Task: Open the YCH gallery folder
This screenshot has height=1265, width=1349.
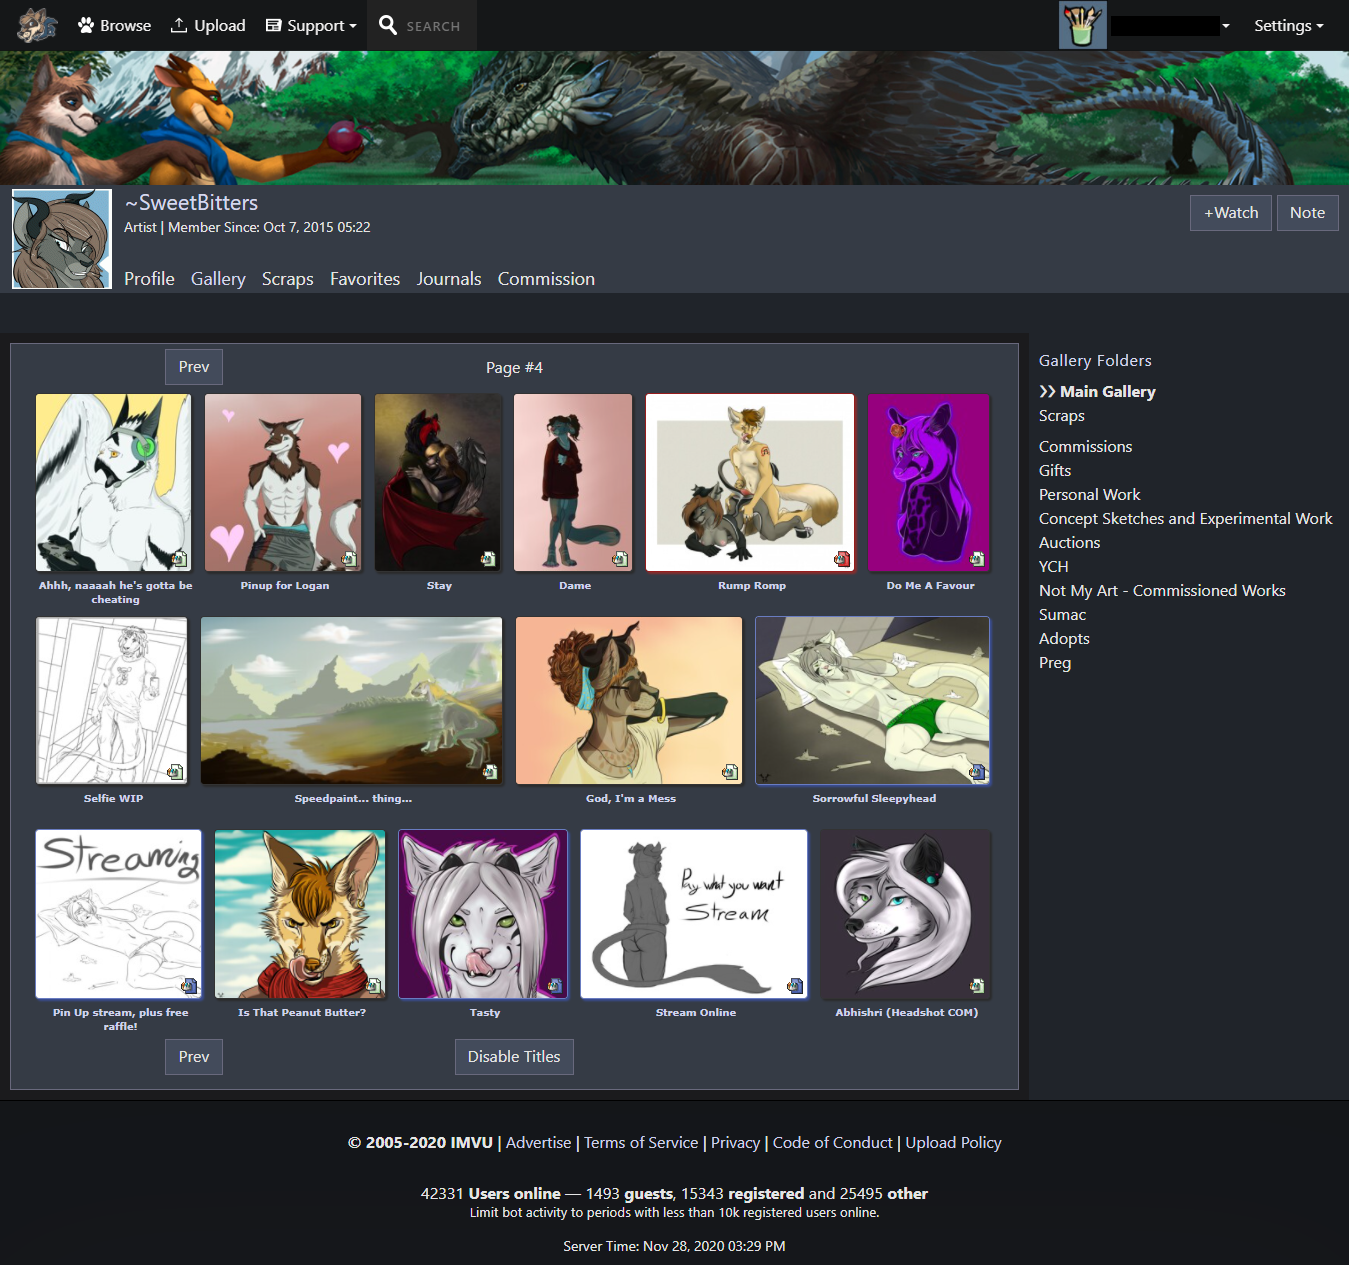Action: 1054,567
